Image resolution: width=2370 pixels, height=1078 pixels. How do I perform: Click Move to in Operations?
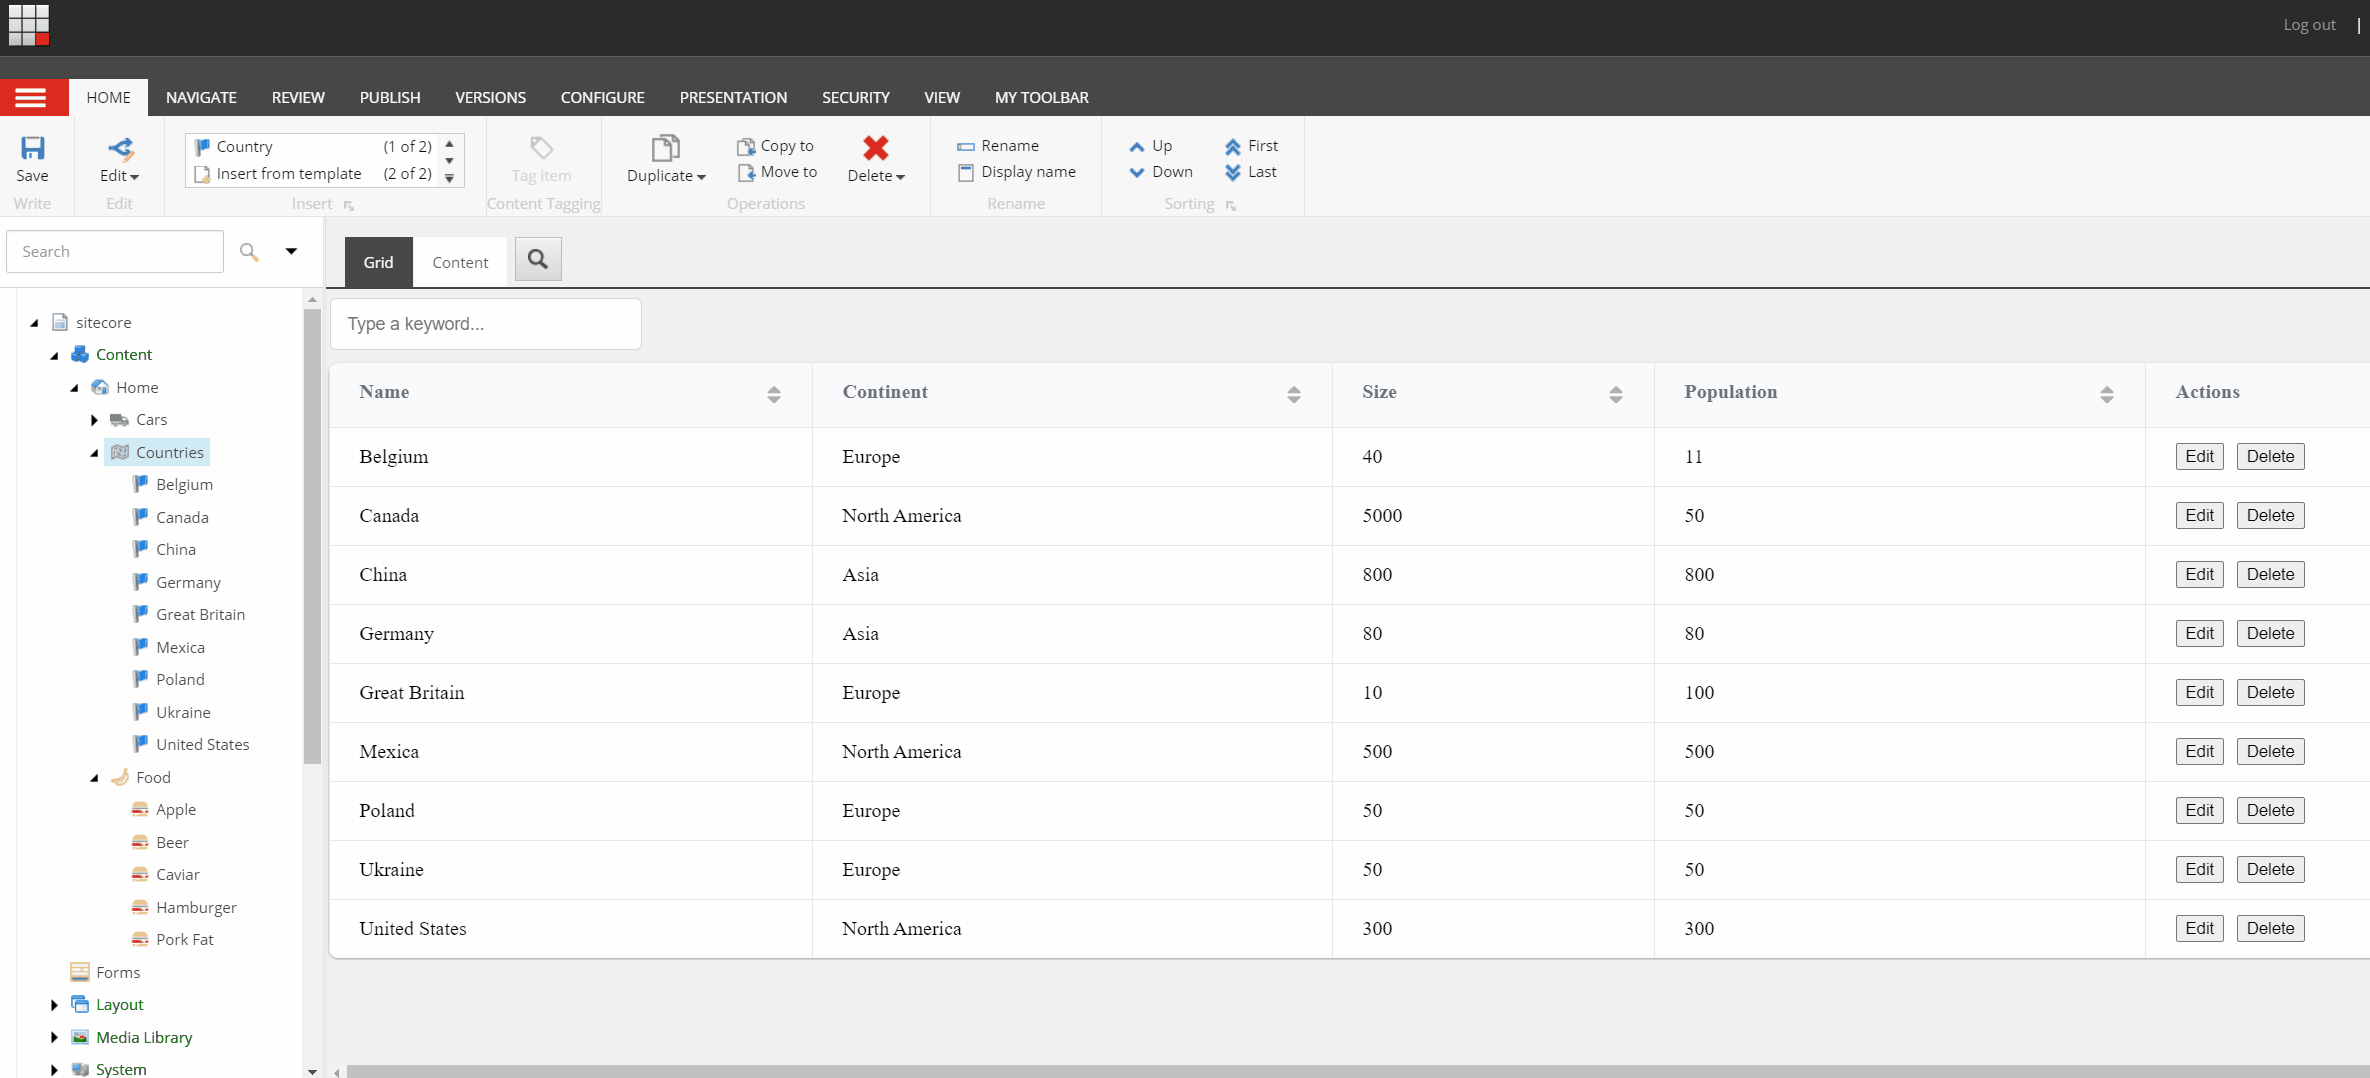(777, 172)
